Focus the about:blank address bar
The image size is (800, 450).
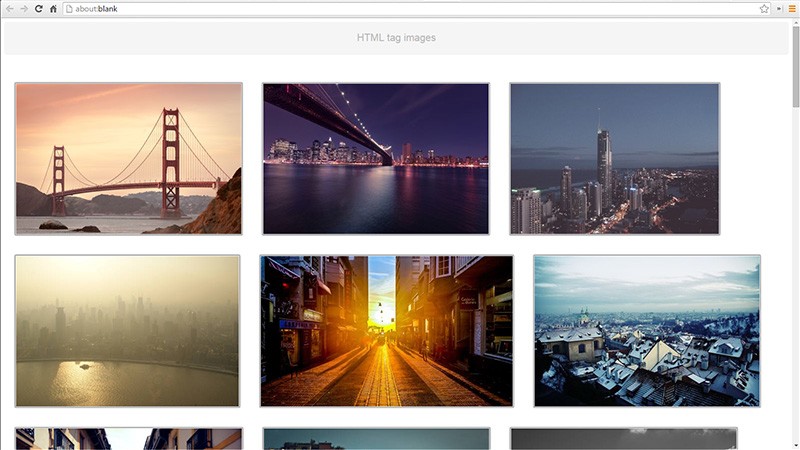click(x=417, y=9)
